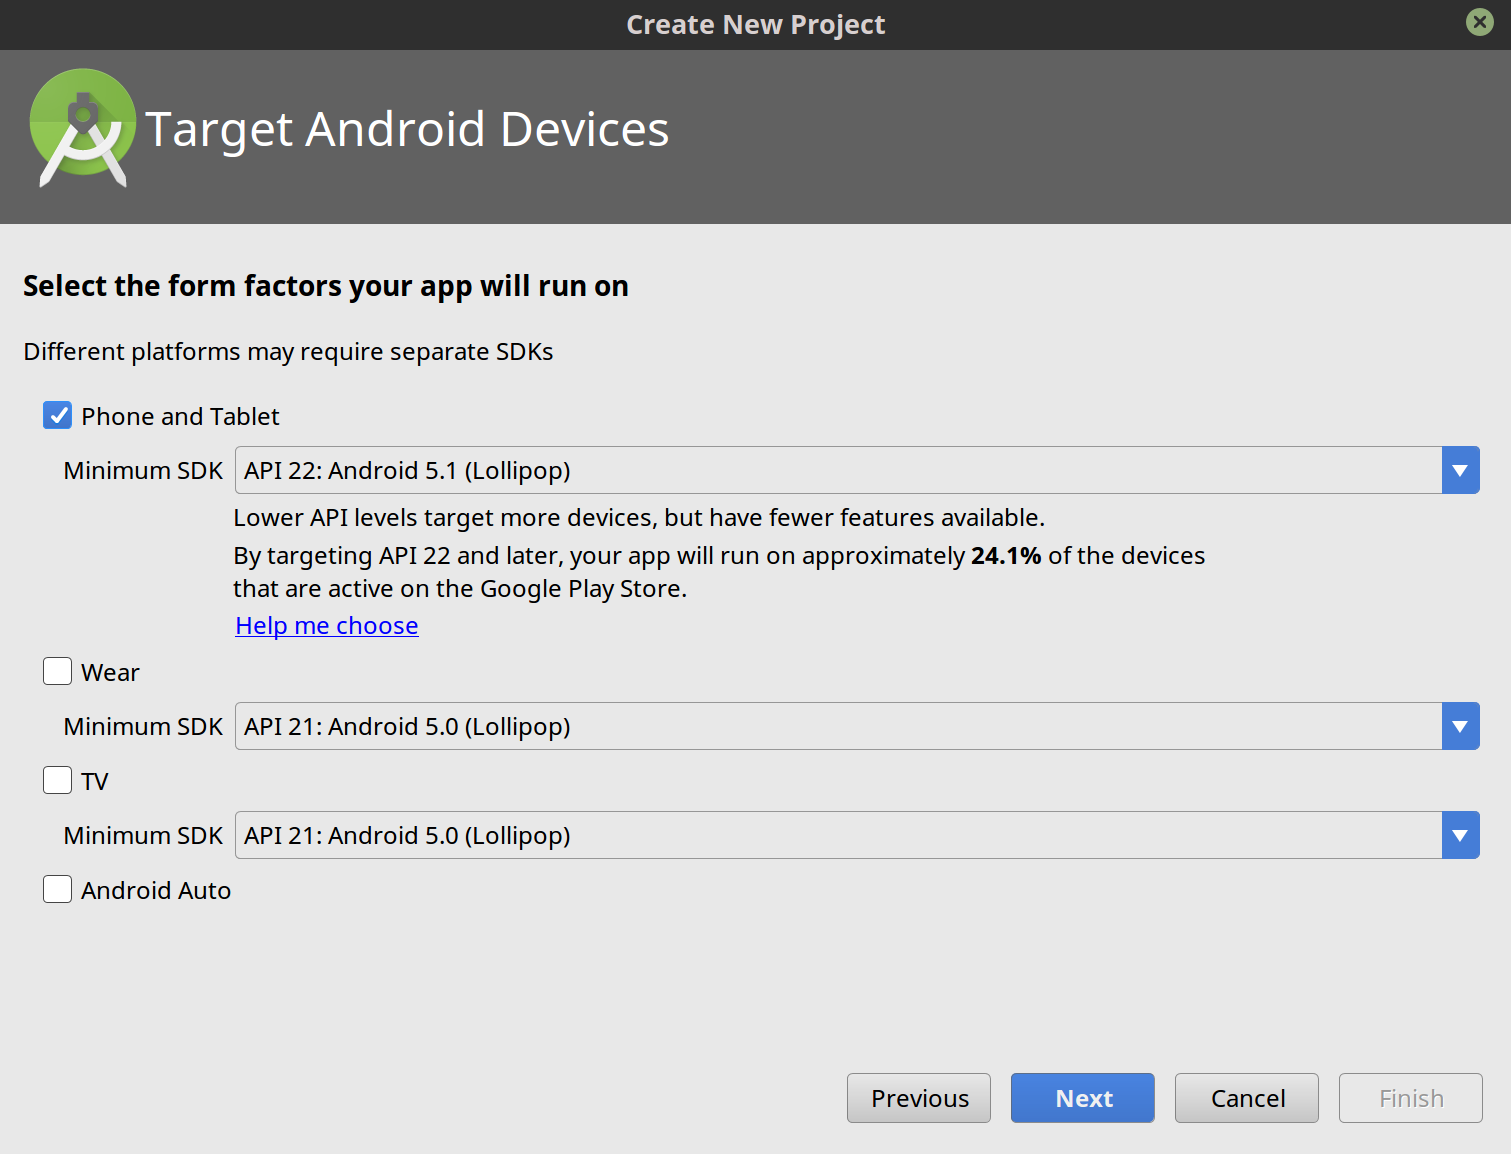Enable the TV form factor checkbox

pyautogui.click(x=57, y=780)
